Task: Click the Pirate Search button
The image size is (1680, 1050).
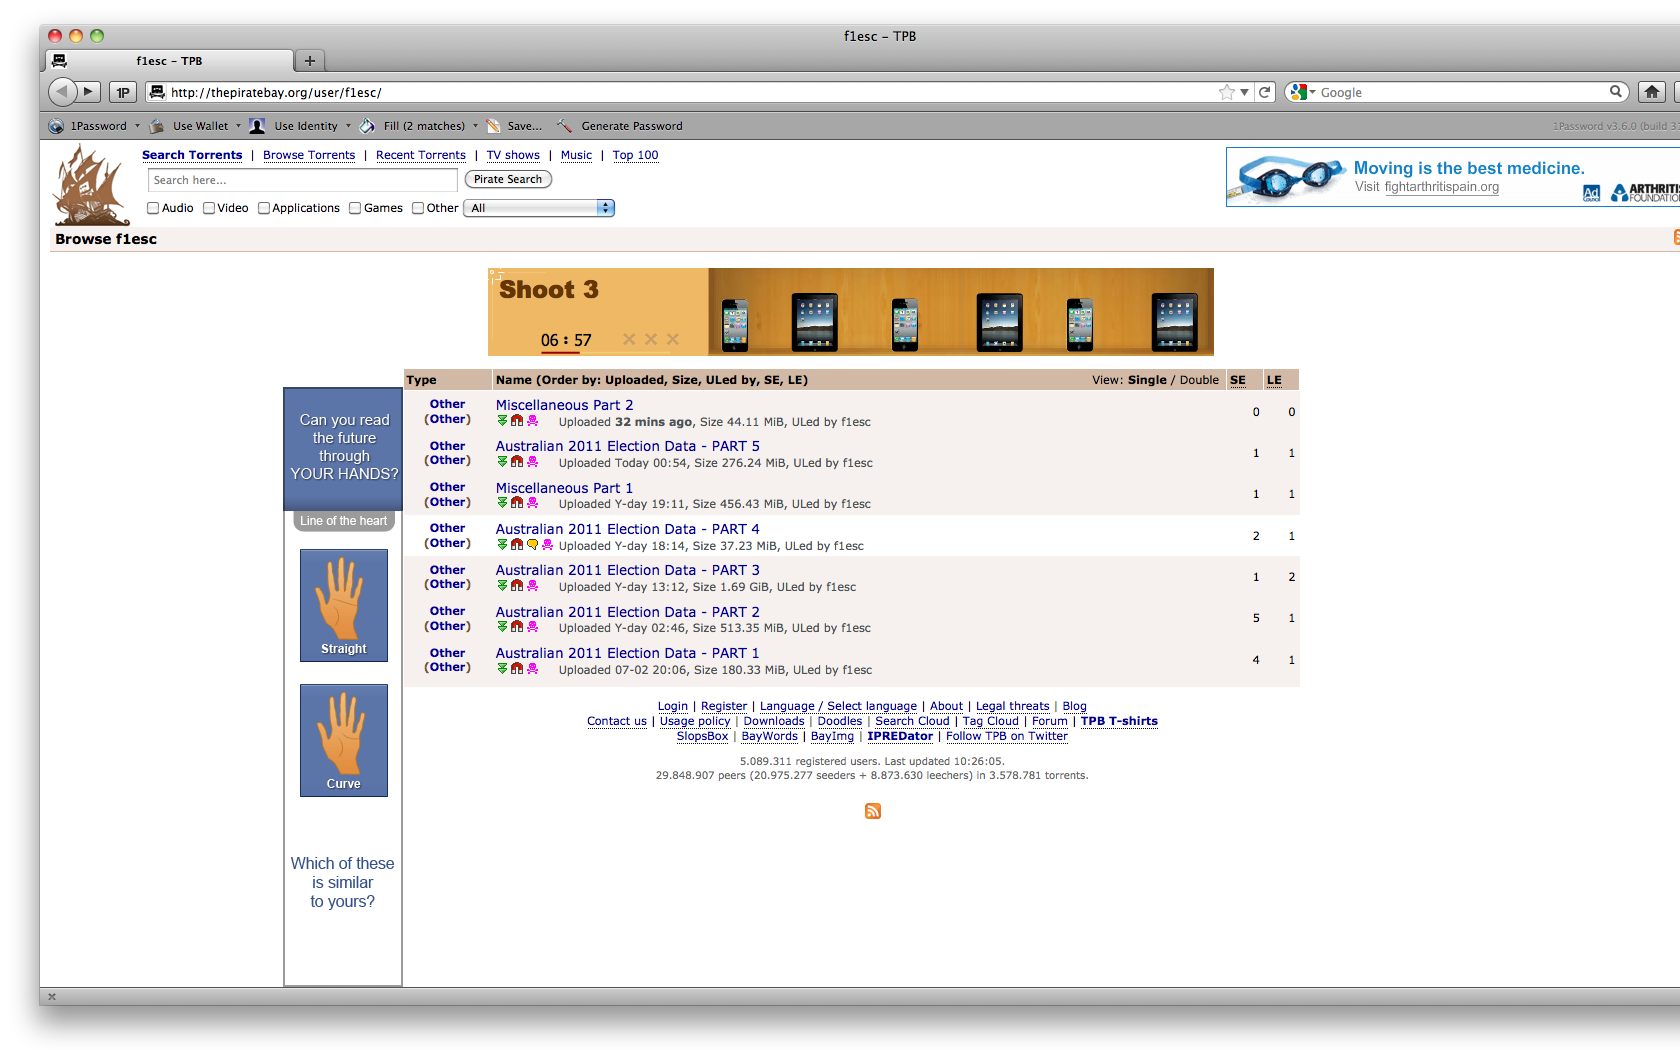Action: 508,180
